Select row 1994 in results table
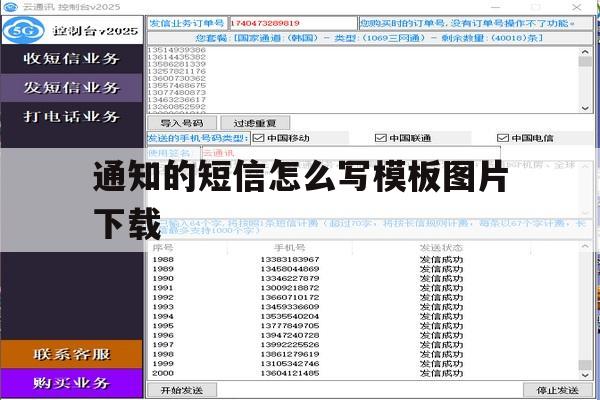Screen dimensions: 600x400 (x=363, y=317)
